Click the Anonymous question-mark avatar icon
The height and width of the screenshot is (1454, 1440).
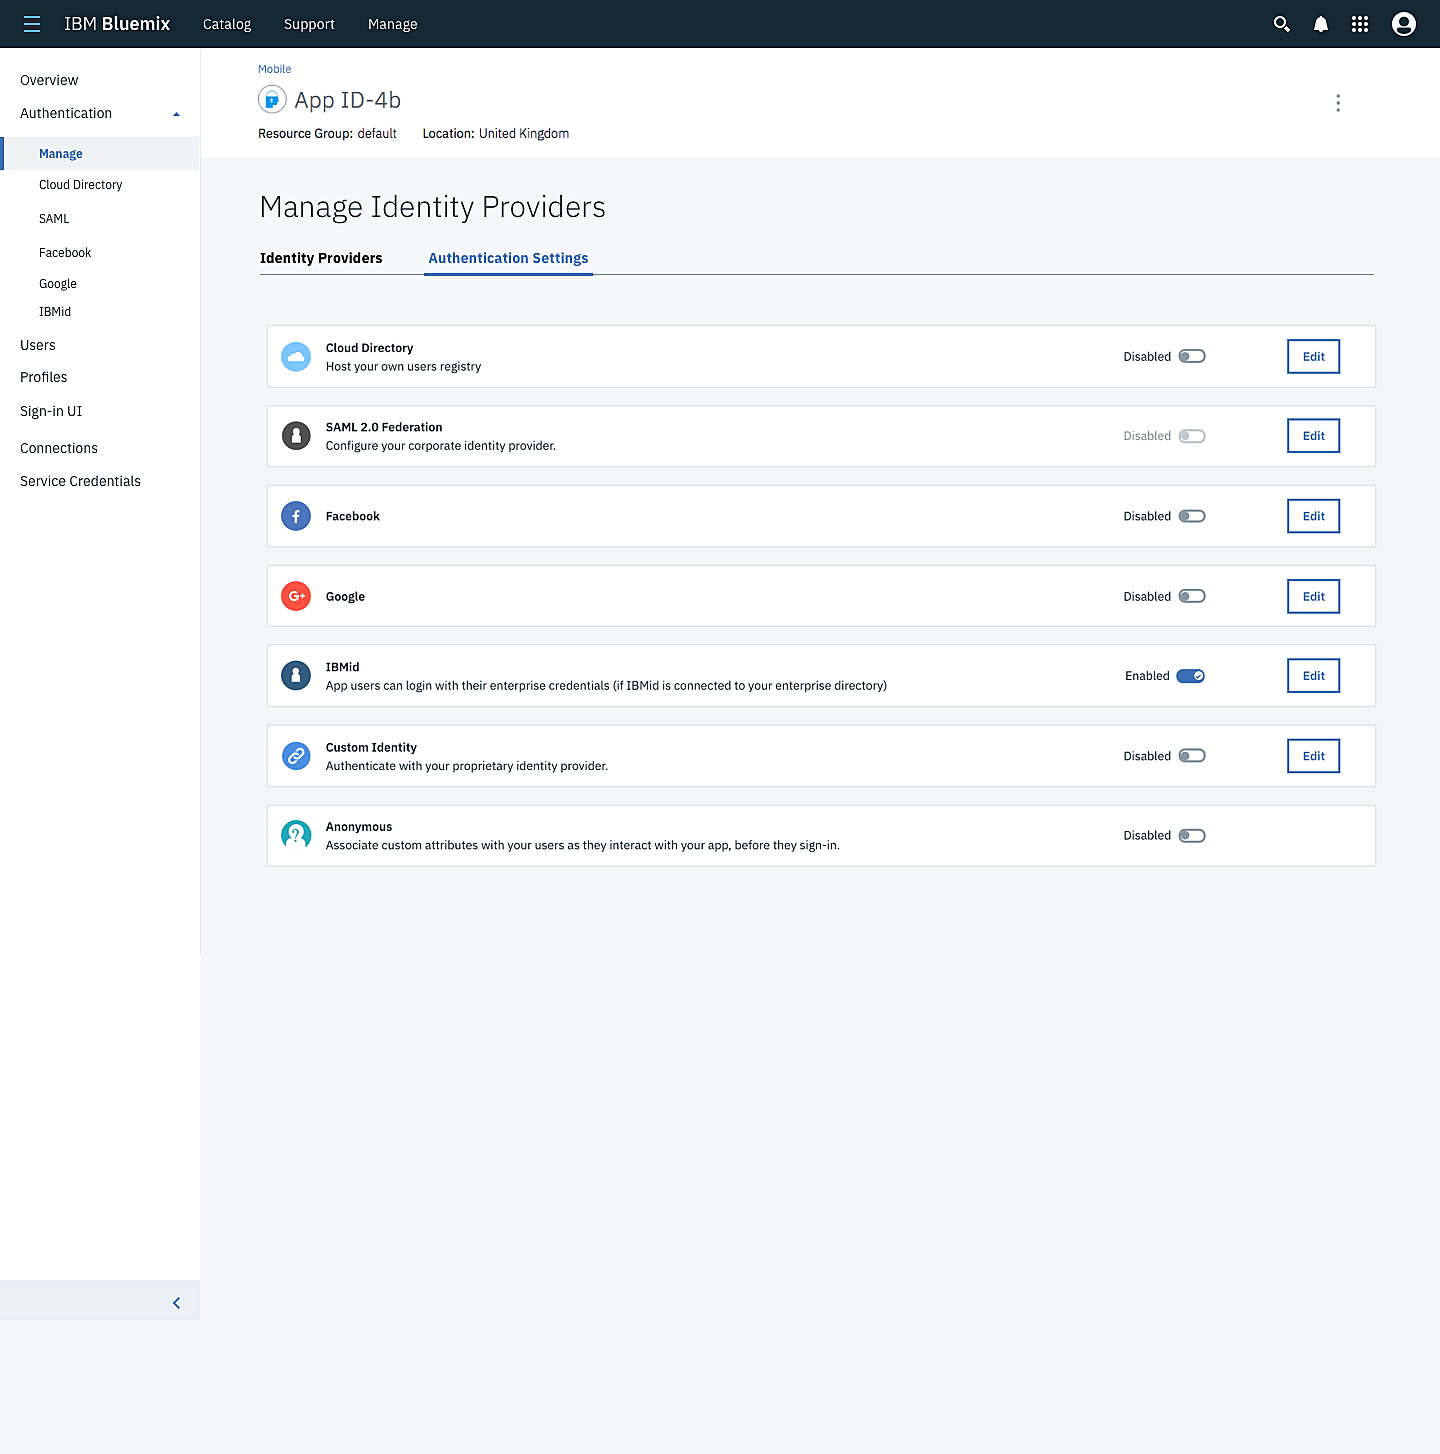[x=296, y=835]
